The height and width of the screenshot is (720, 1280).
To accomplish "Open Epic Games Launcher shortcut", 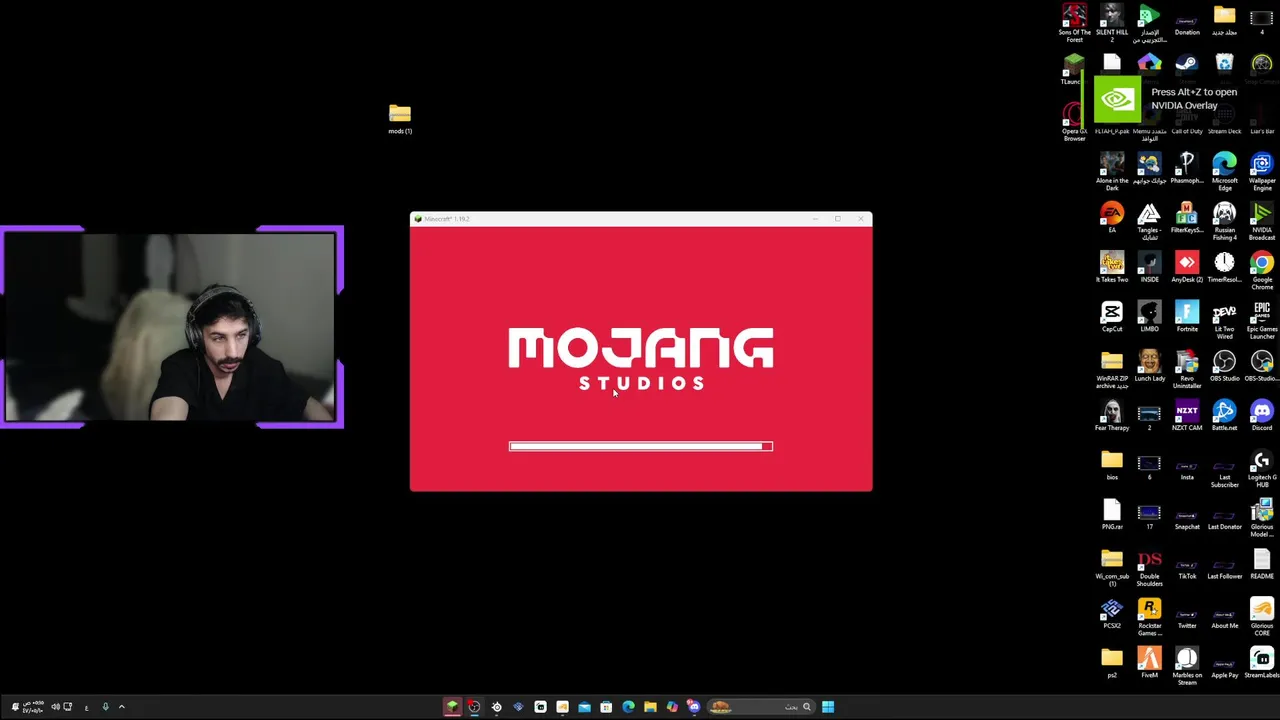I will tap(1262, 320).
